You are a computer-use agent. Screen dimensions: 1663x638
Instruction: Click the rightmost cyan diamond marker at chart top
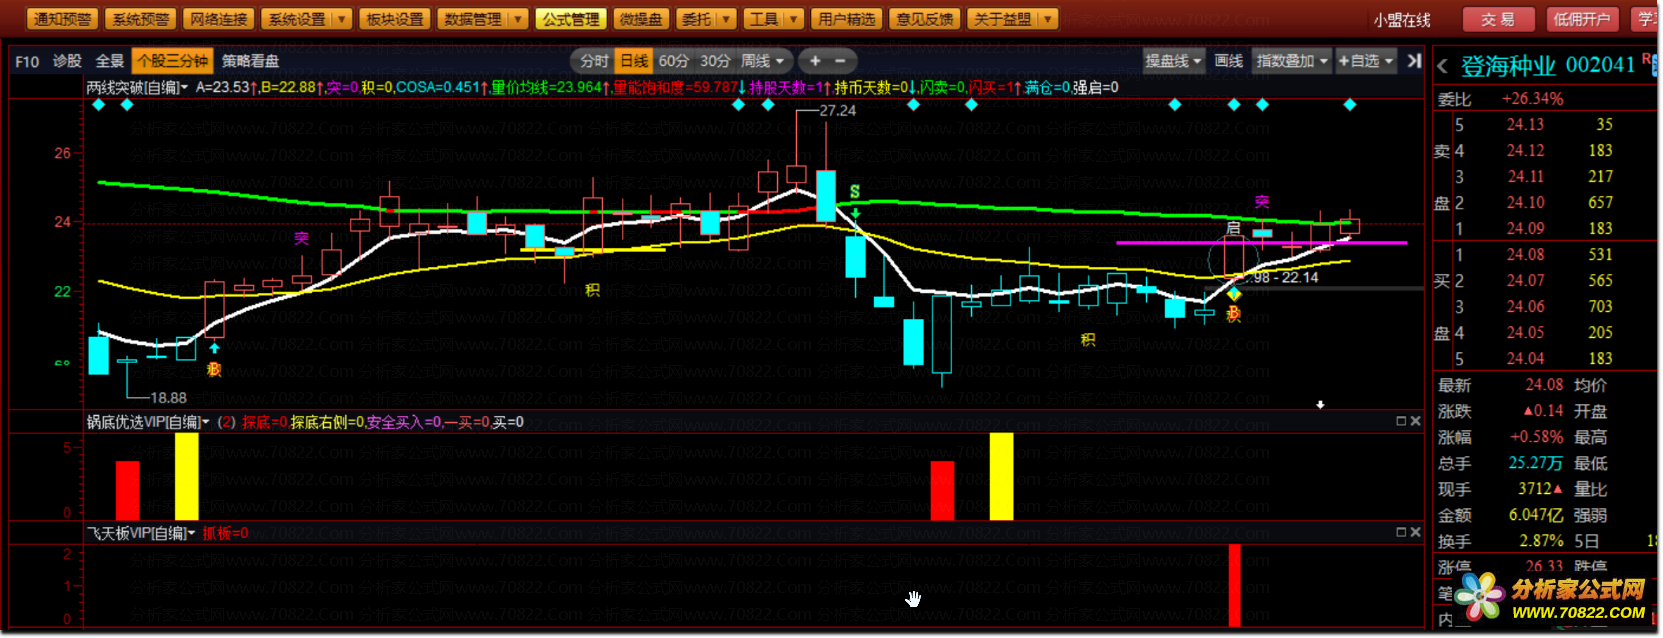(x=1350, y=104)
